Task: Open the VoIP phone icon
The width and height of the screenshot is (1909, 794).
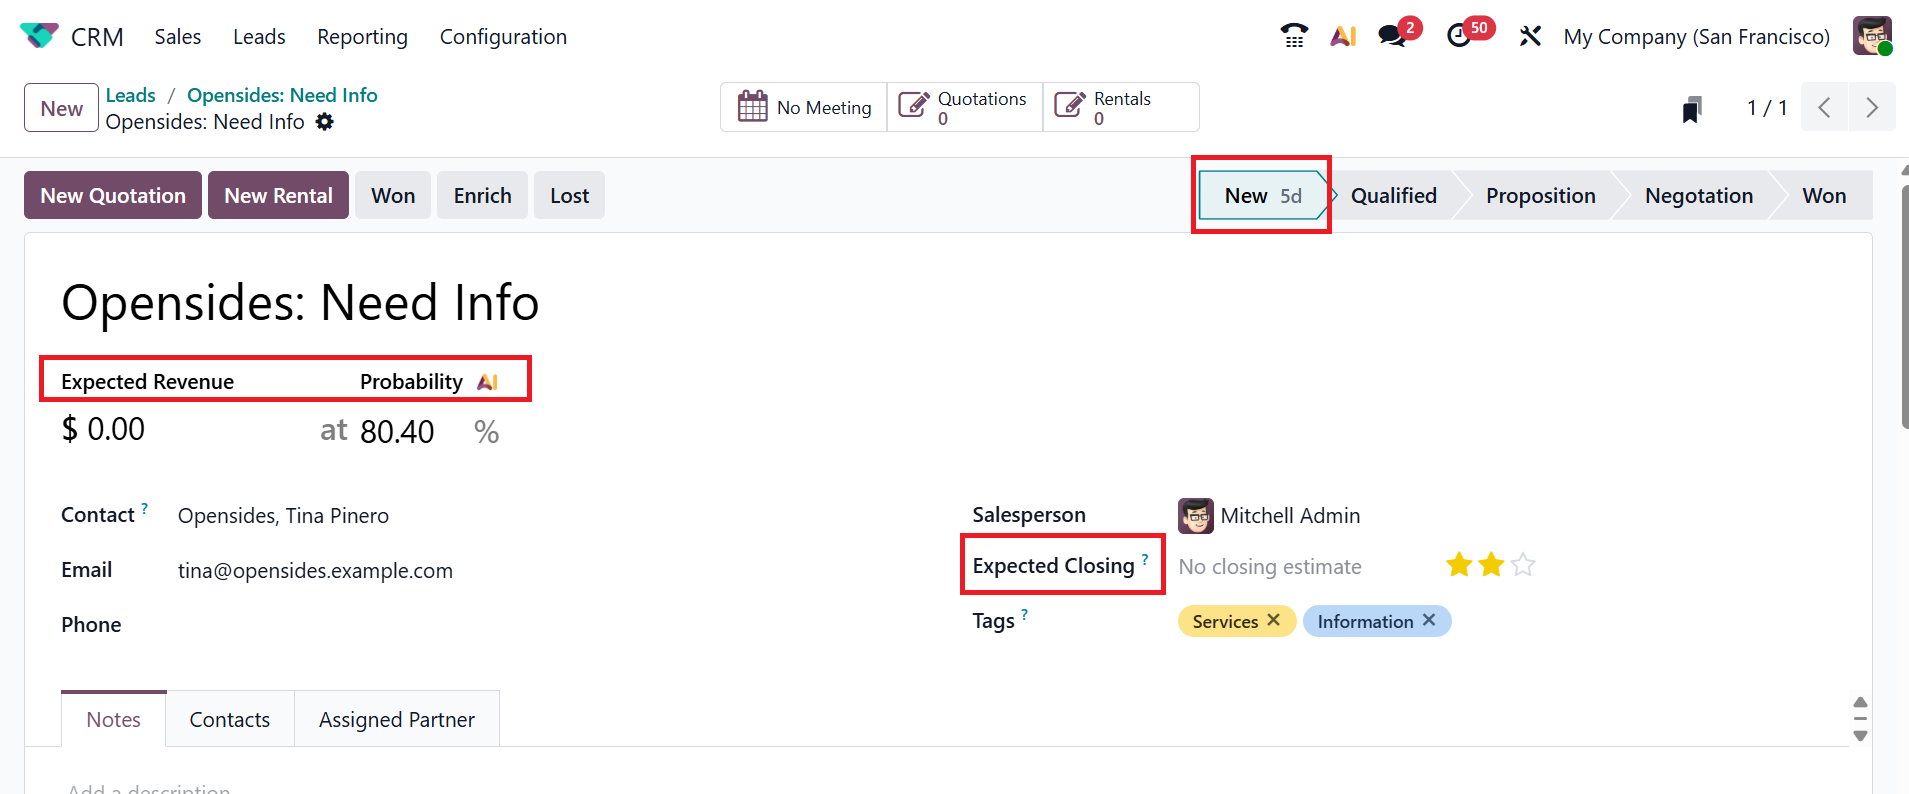Action: (x=1294, y=36)
